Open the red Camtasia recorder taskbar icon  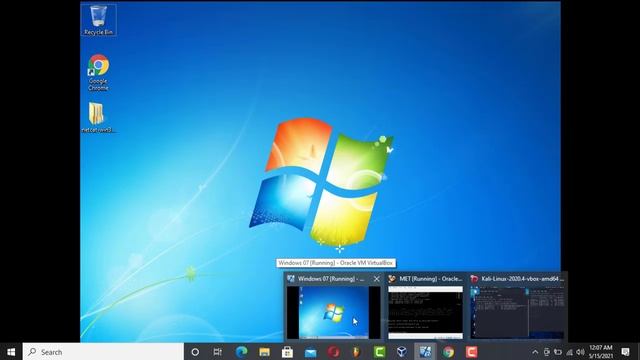point(471,352)
